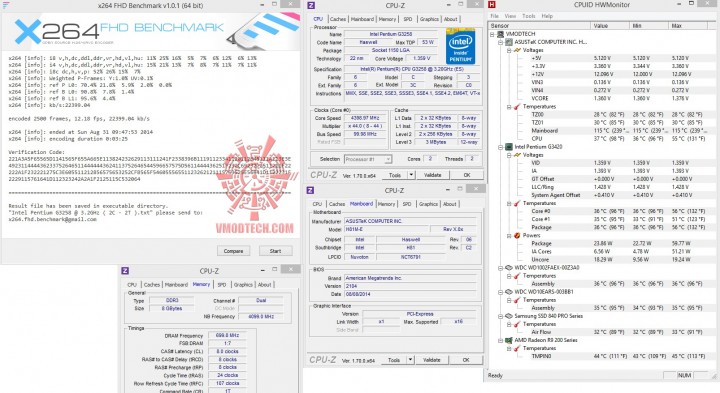This screenshot has width=720, height=393.
Task: Click the top CPU-Z window's purple Z icon
Action: [x=311, y=6]
